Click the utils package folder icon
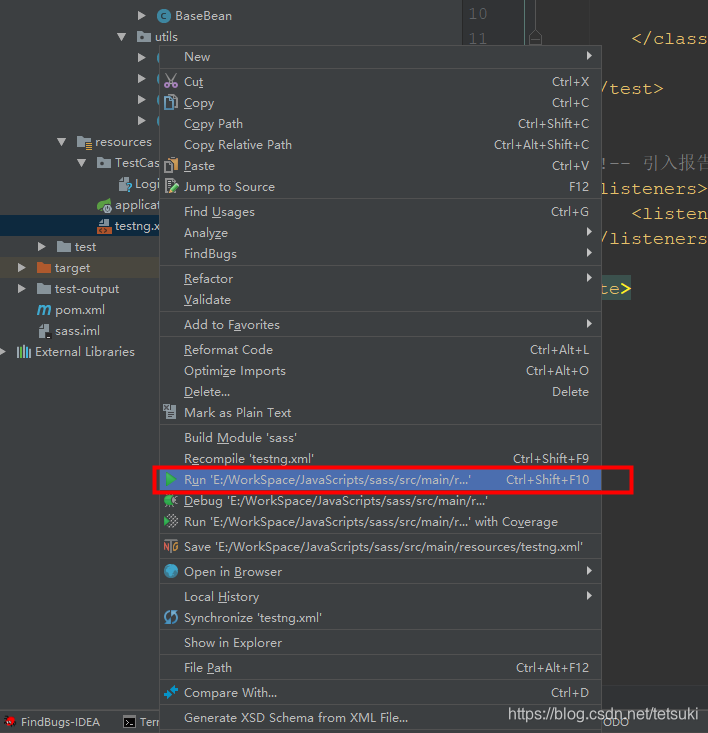 pos(143,36)
